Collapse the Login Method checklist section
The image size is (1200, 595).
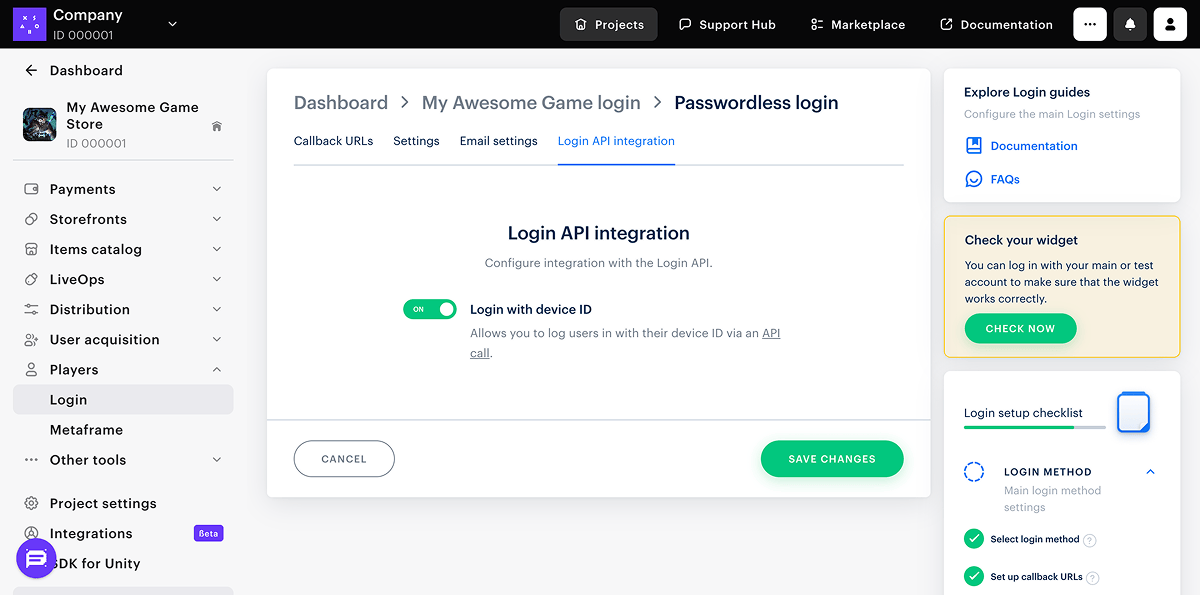(x=1150, y=472)
